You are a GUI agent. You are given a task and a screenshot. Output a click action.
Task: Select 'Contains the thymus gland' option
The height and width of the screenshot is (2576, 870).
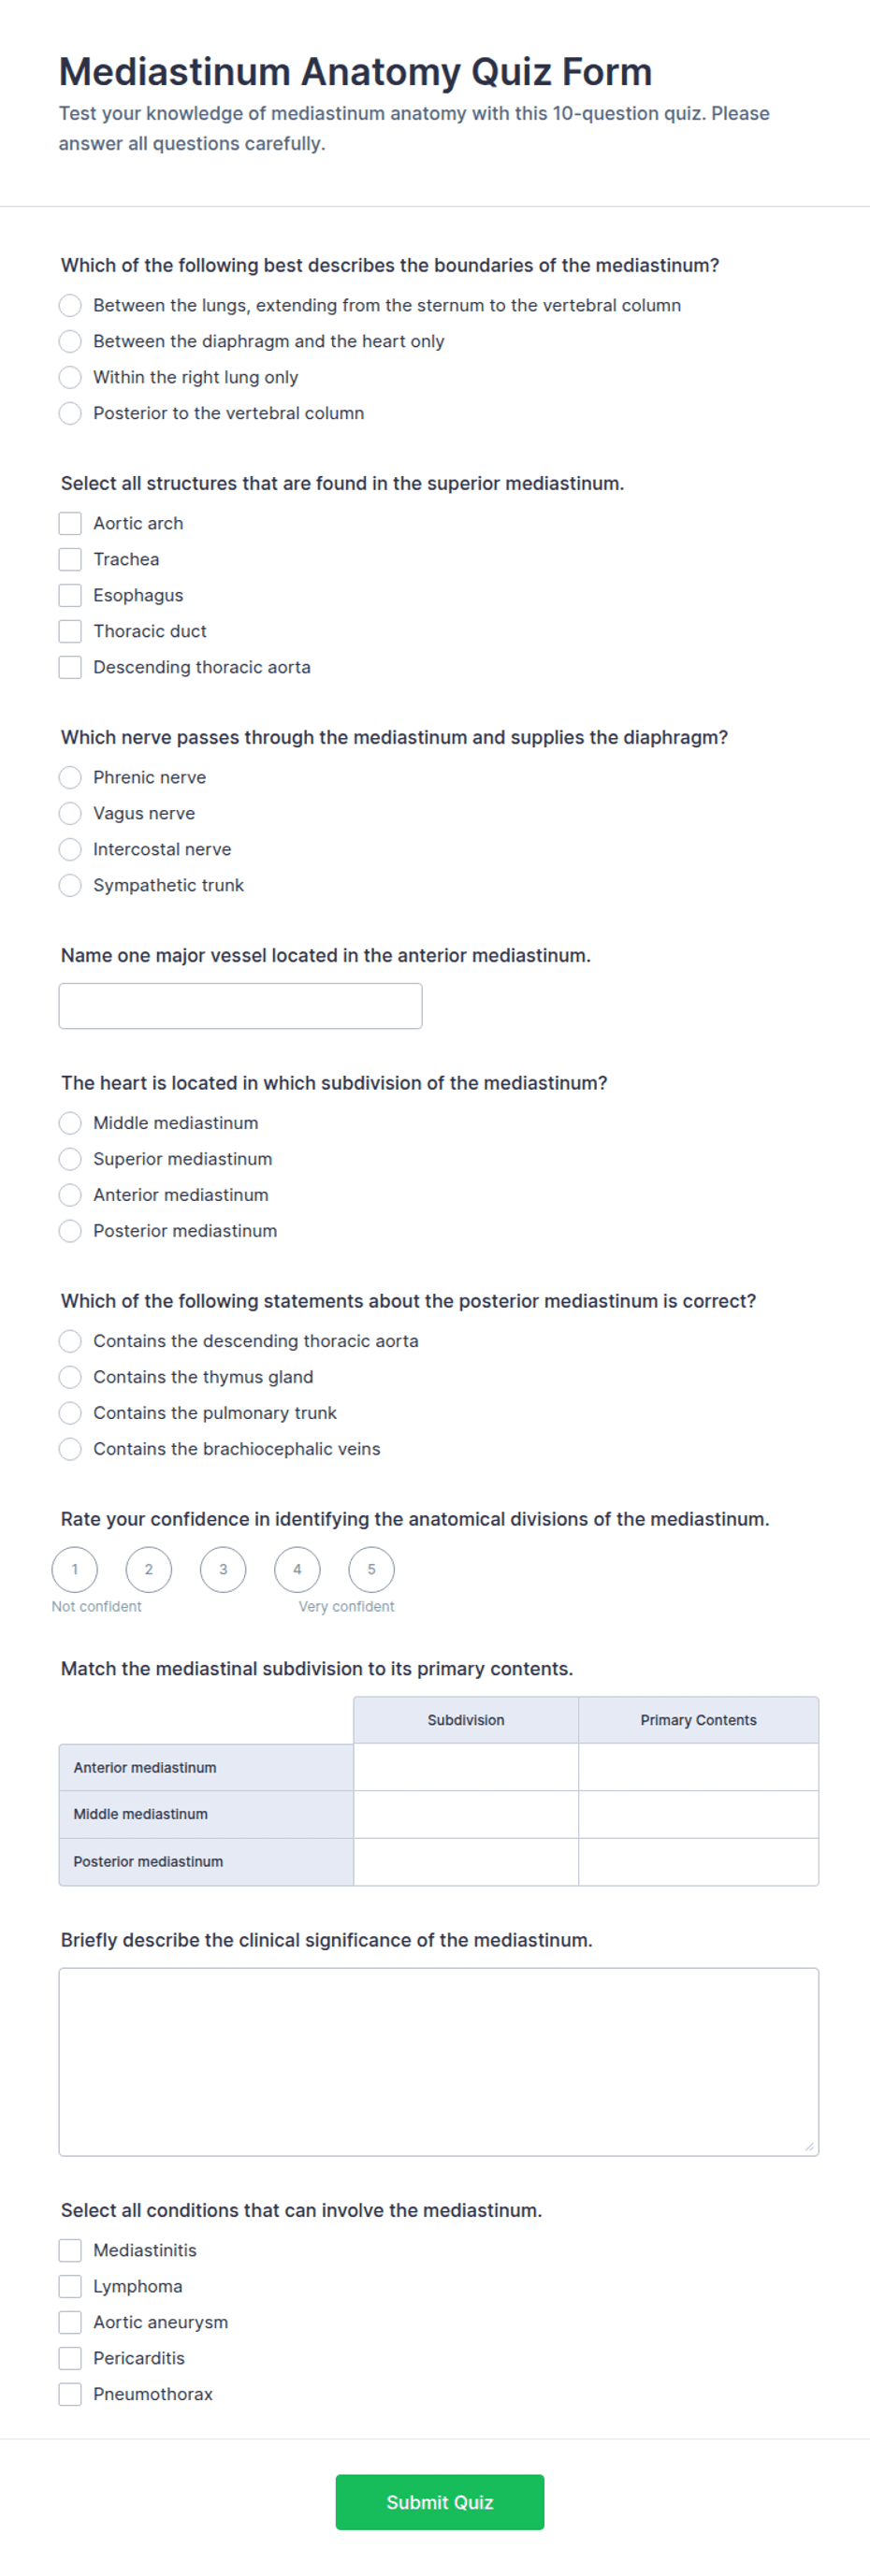point(70,1377)
